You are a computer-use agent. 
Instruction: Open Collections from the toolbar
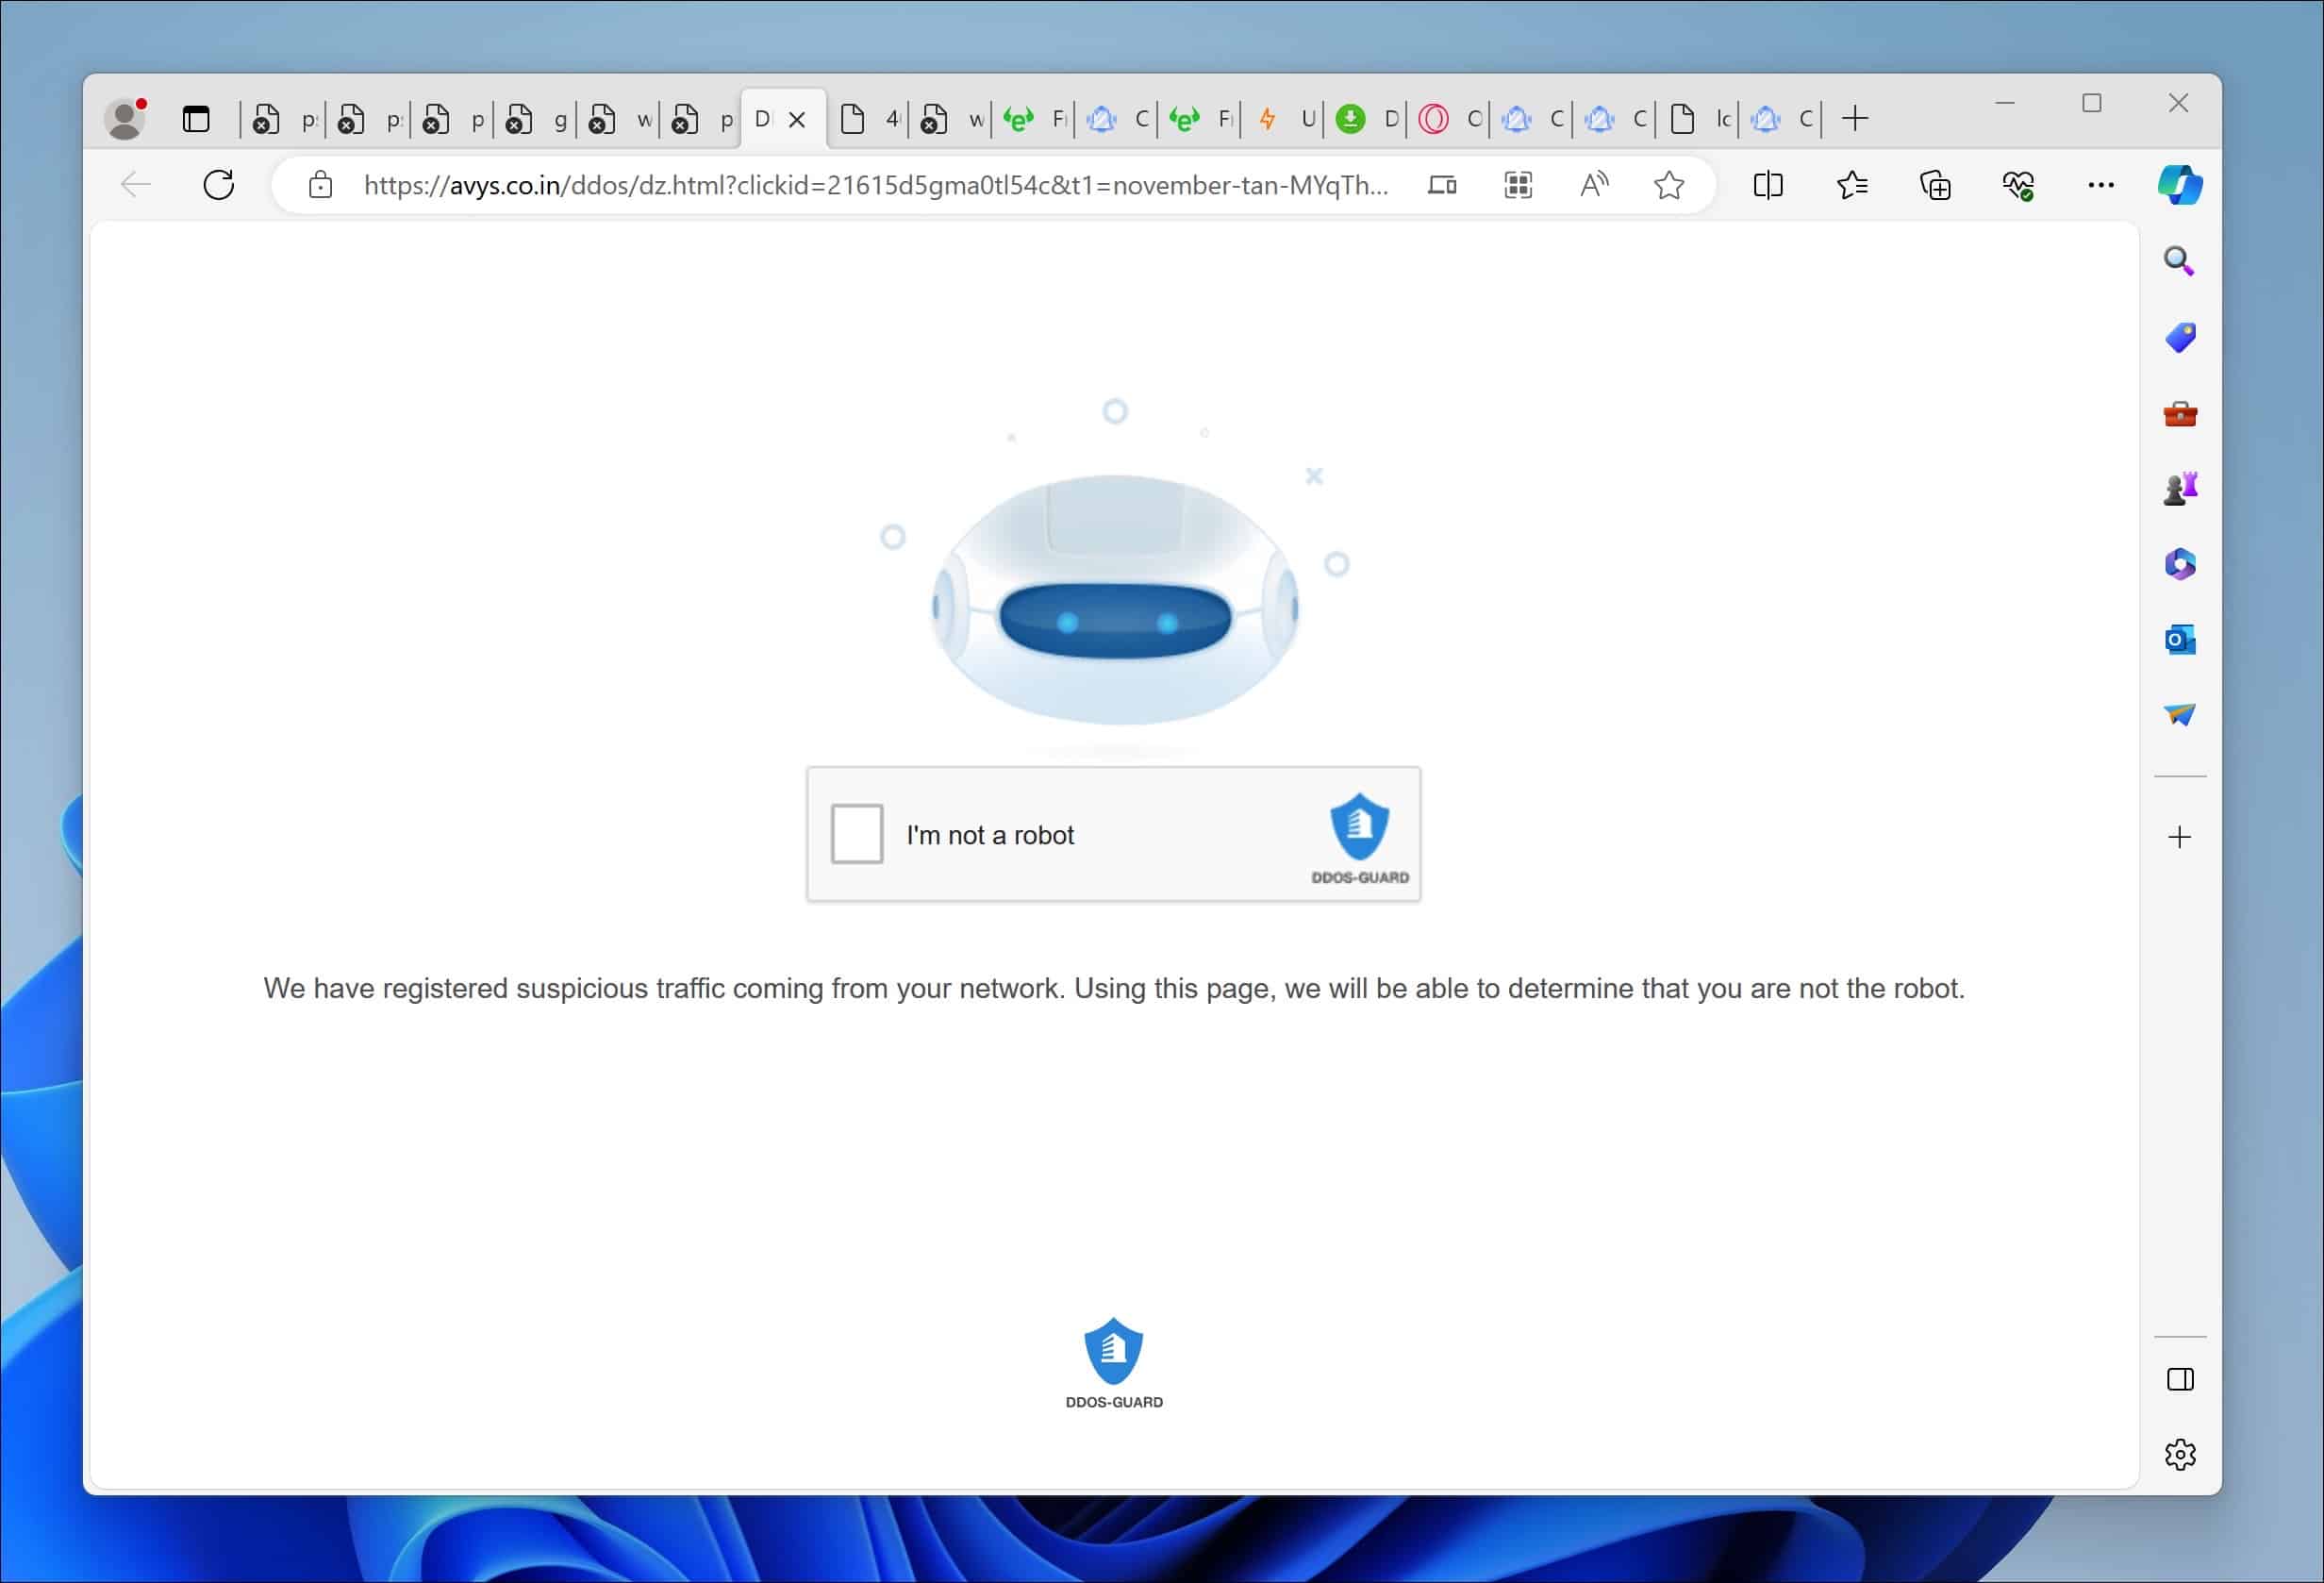tap(1935, 185)
